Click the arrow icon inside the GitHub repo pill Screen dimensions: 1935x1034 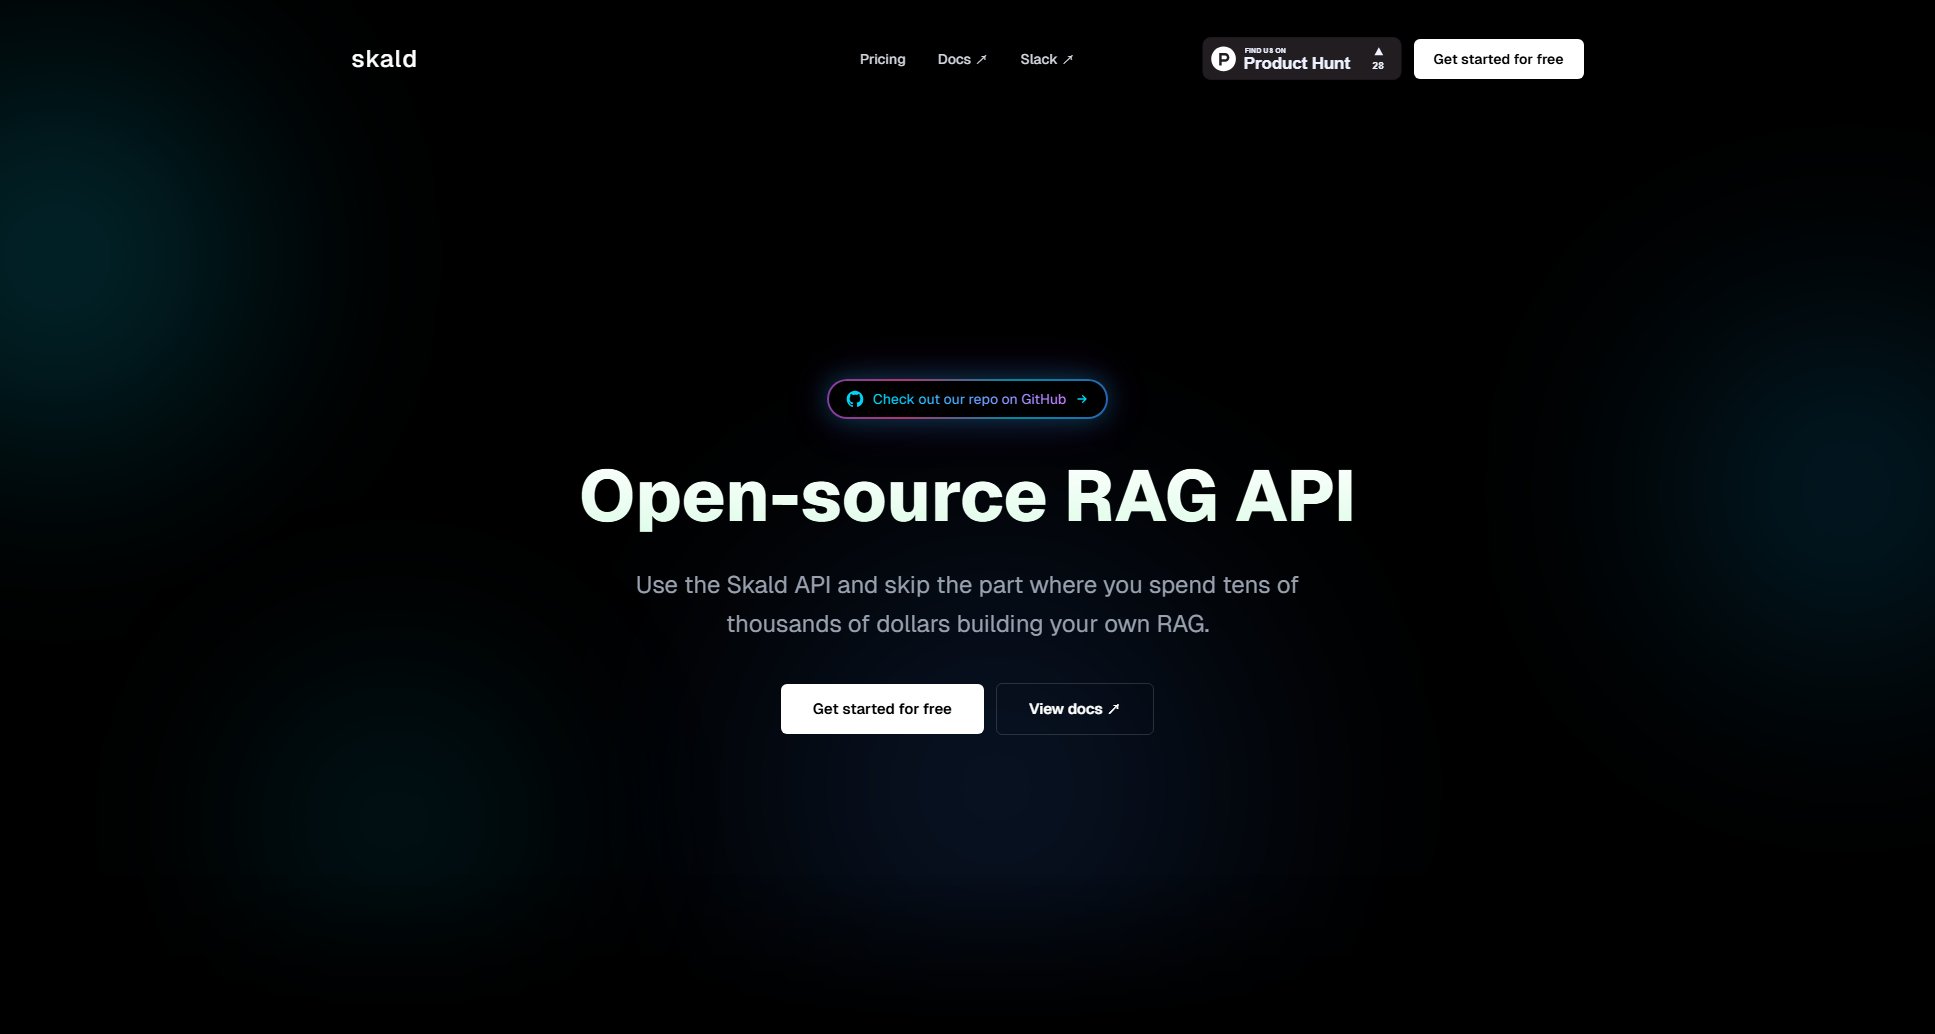[x=1083, y=399]
